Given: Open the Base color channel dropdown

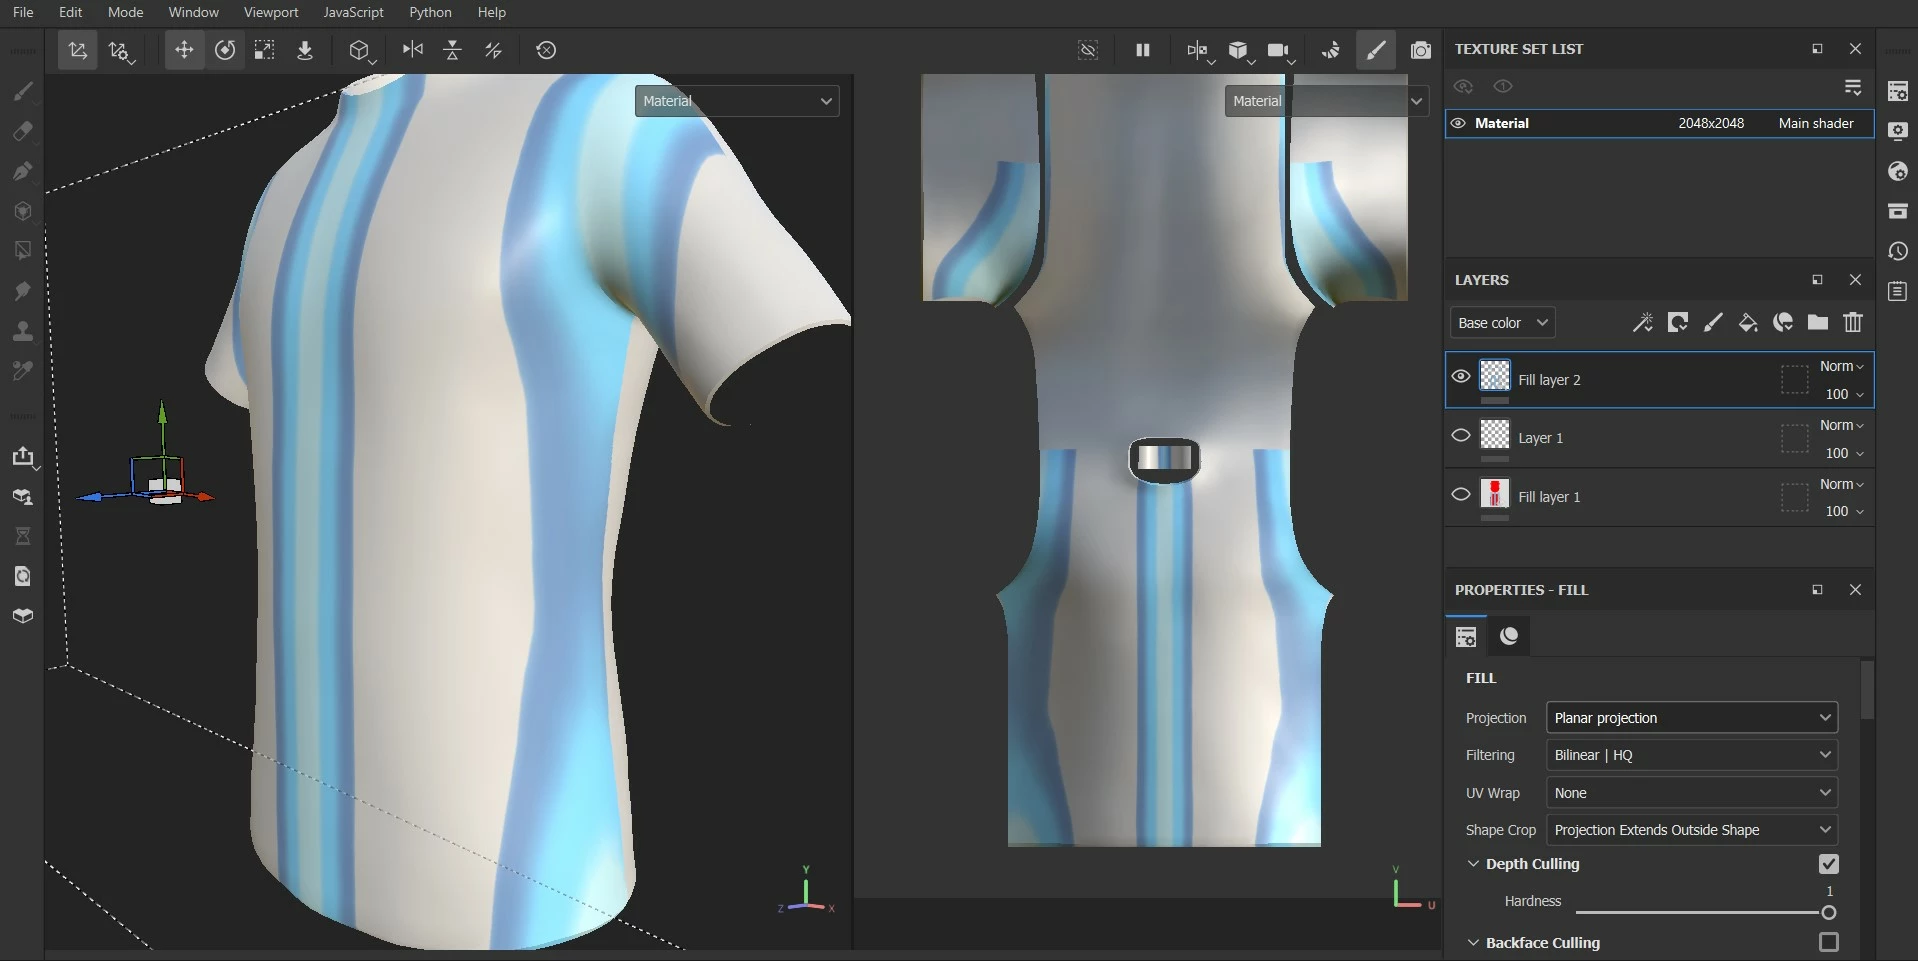Looking at the screenshot, I should 1502,322.
